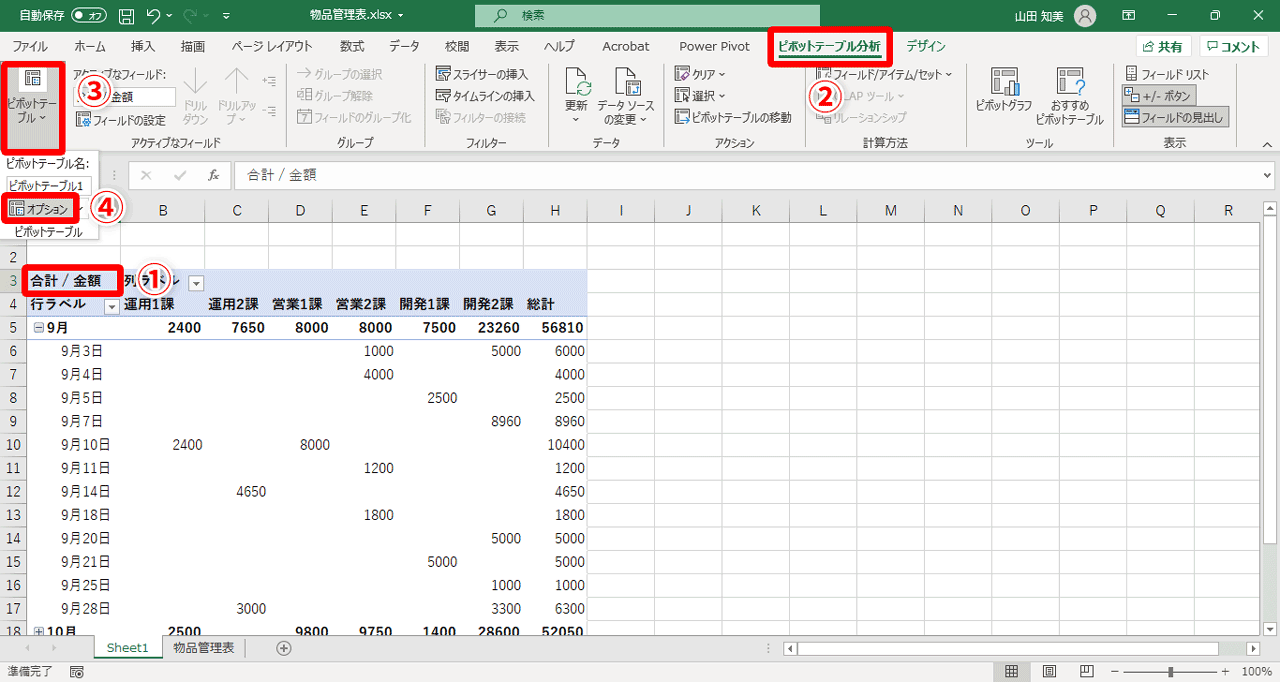Open the ファイル tab
Viewport: 1280px width, 682px height.
[x=30, y=46]
